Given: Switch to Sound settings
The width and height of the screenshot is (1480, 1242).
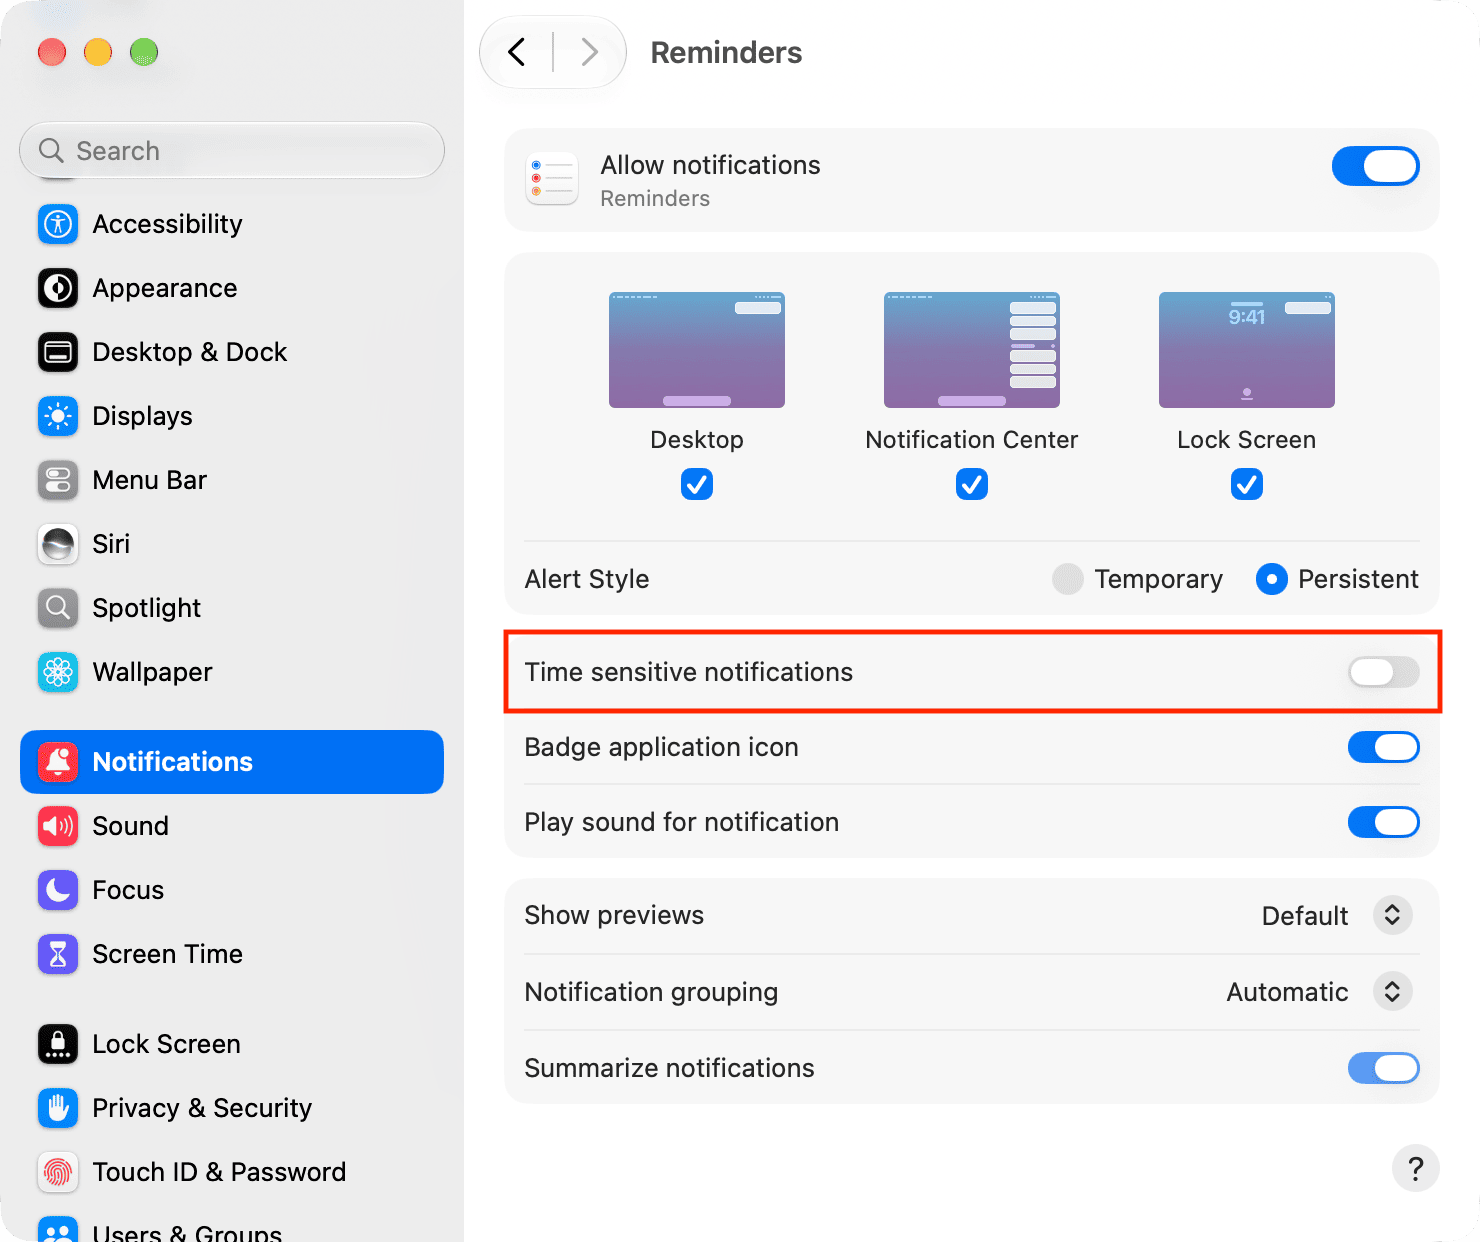Looking at the screenshot, I should coord(130,826).
